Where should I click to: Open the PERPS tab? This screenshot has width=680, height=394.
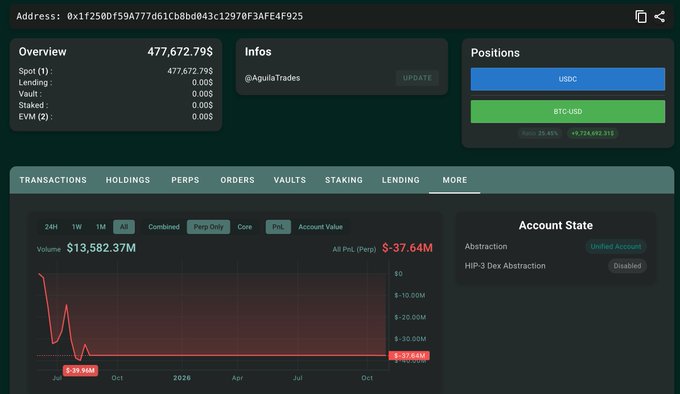pyautogui.click(x=185, y=180)
